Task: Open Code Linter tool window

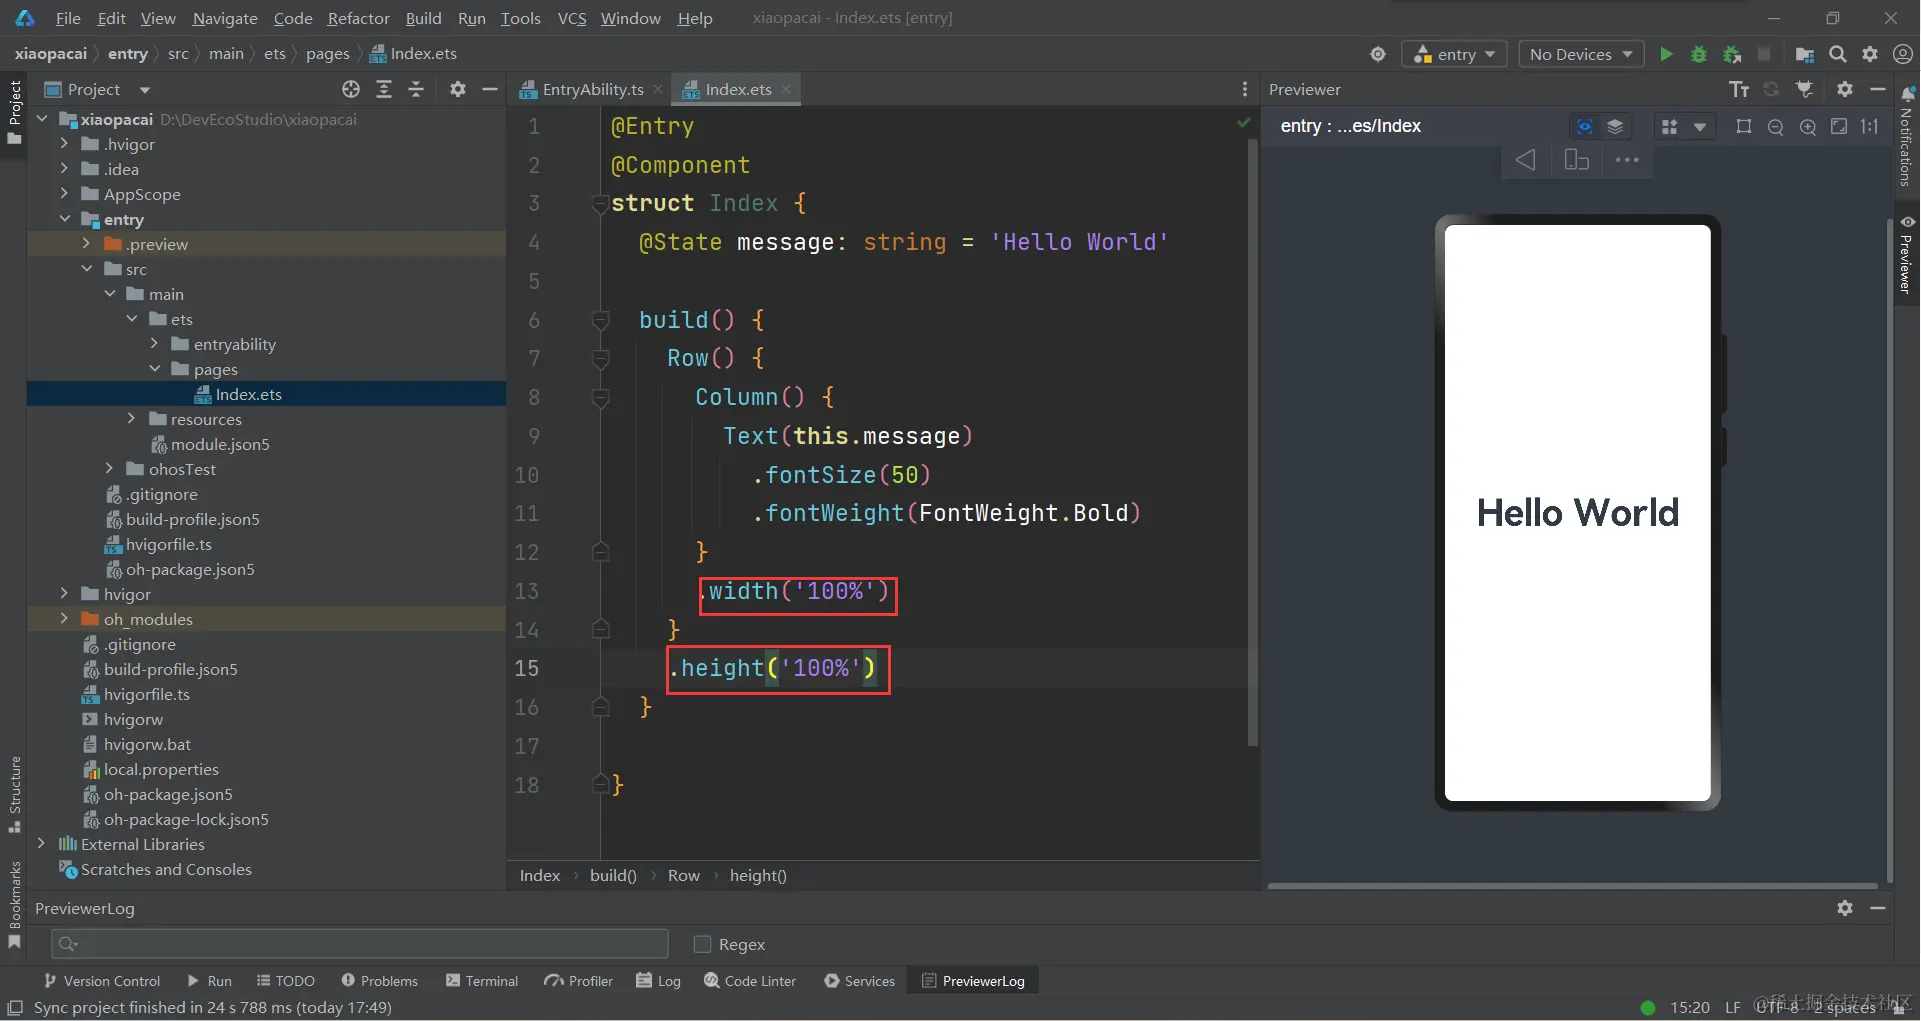Action: coord(750,981)
